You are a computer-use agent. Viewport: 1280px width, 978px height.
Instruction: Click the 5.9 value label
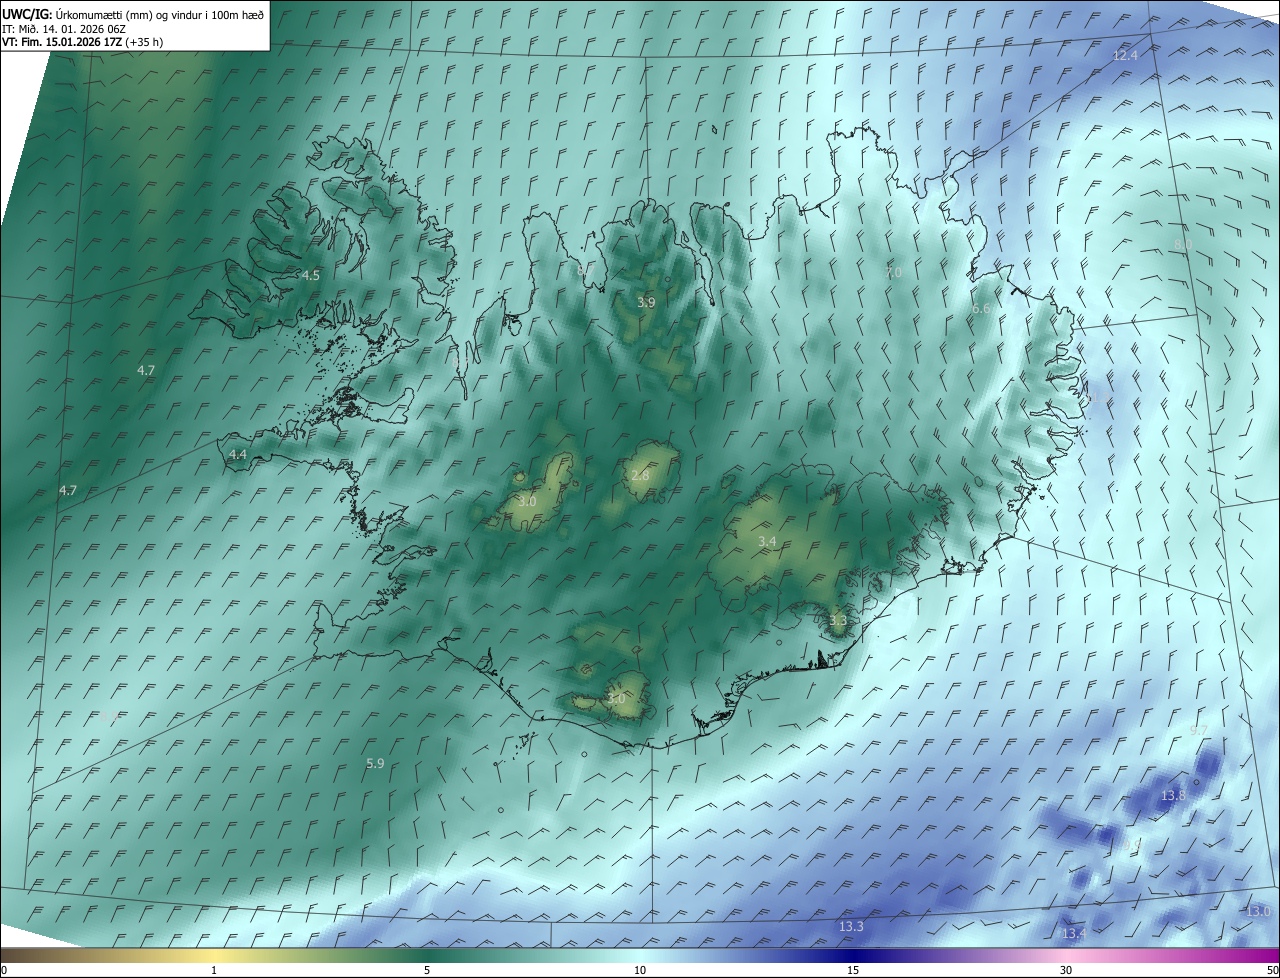coord(375,763)
